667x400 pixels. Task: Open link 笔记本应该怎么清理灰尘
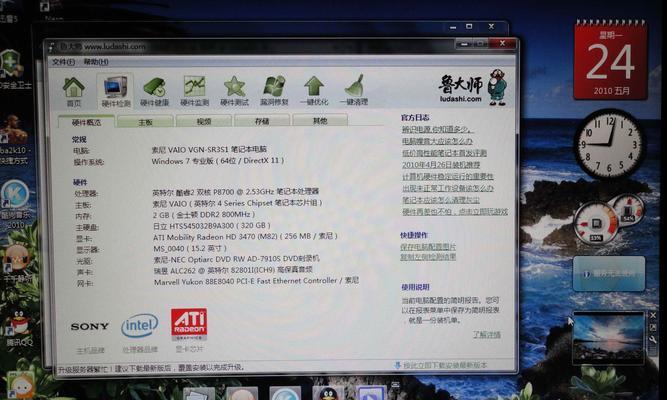tap(441, 200)
